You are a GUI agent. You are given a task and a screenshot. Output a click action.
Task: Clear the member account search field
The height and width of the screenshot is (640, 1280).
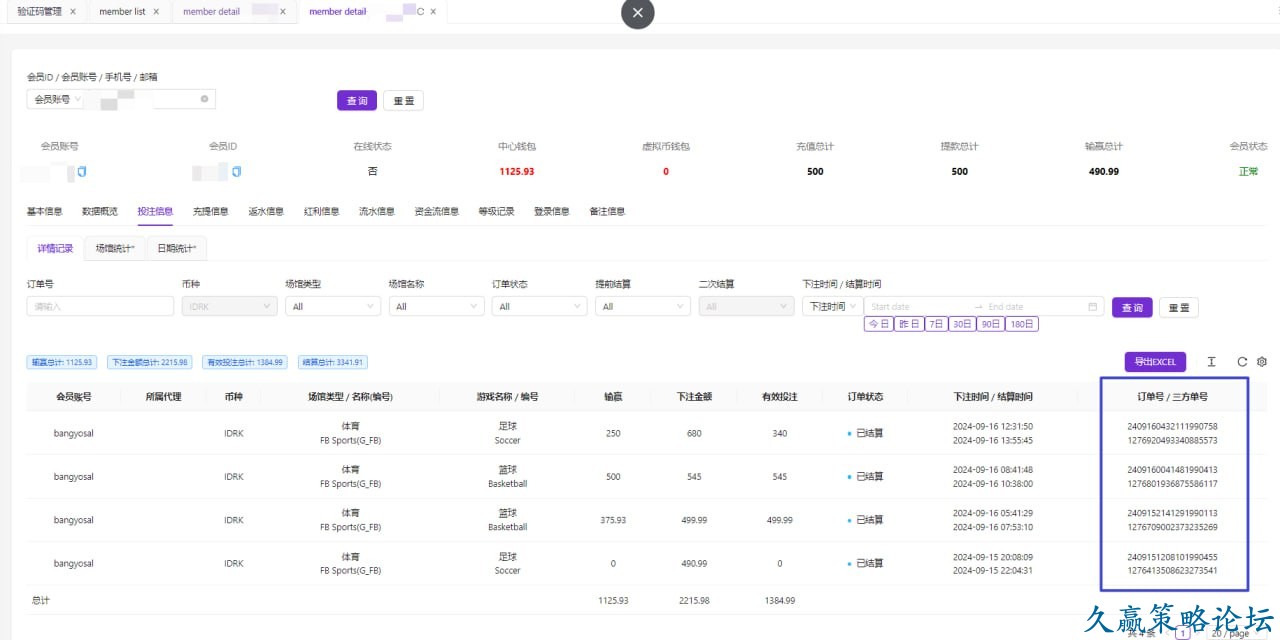tap(204, 99)
